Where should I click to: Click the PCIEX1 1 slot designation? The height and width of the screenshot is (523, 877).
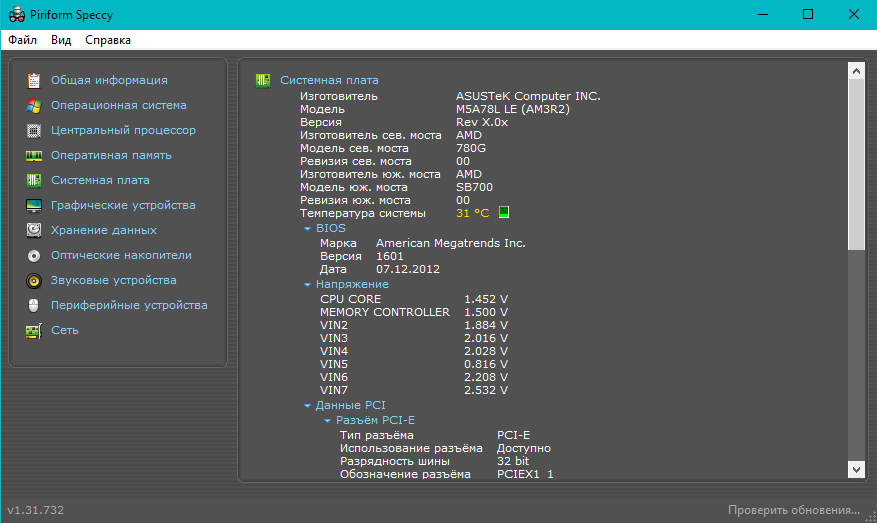click(x=525, y=474)
